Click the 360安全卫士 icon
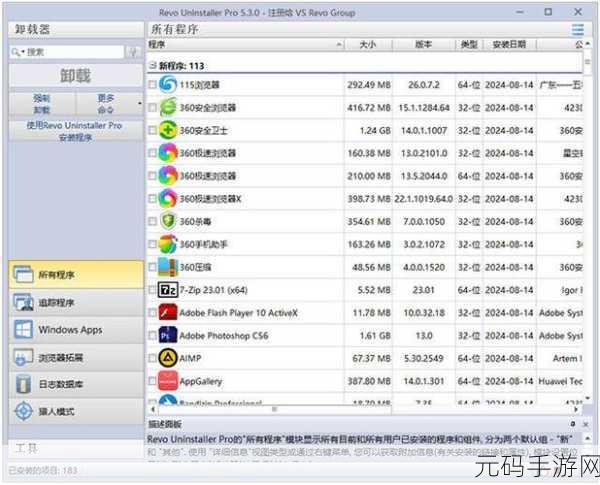The height and width of the screenshot is (485, 600). [168, 130]
